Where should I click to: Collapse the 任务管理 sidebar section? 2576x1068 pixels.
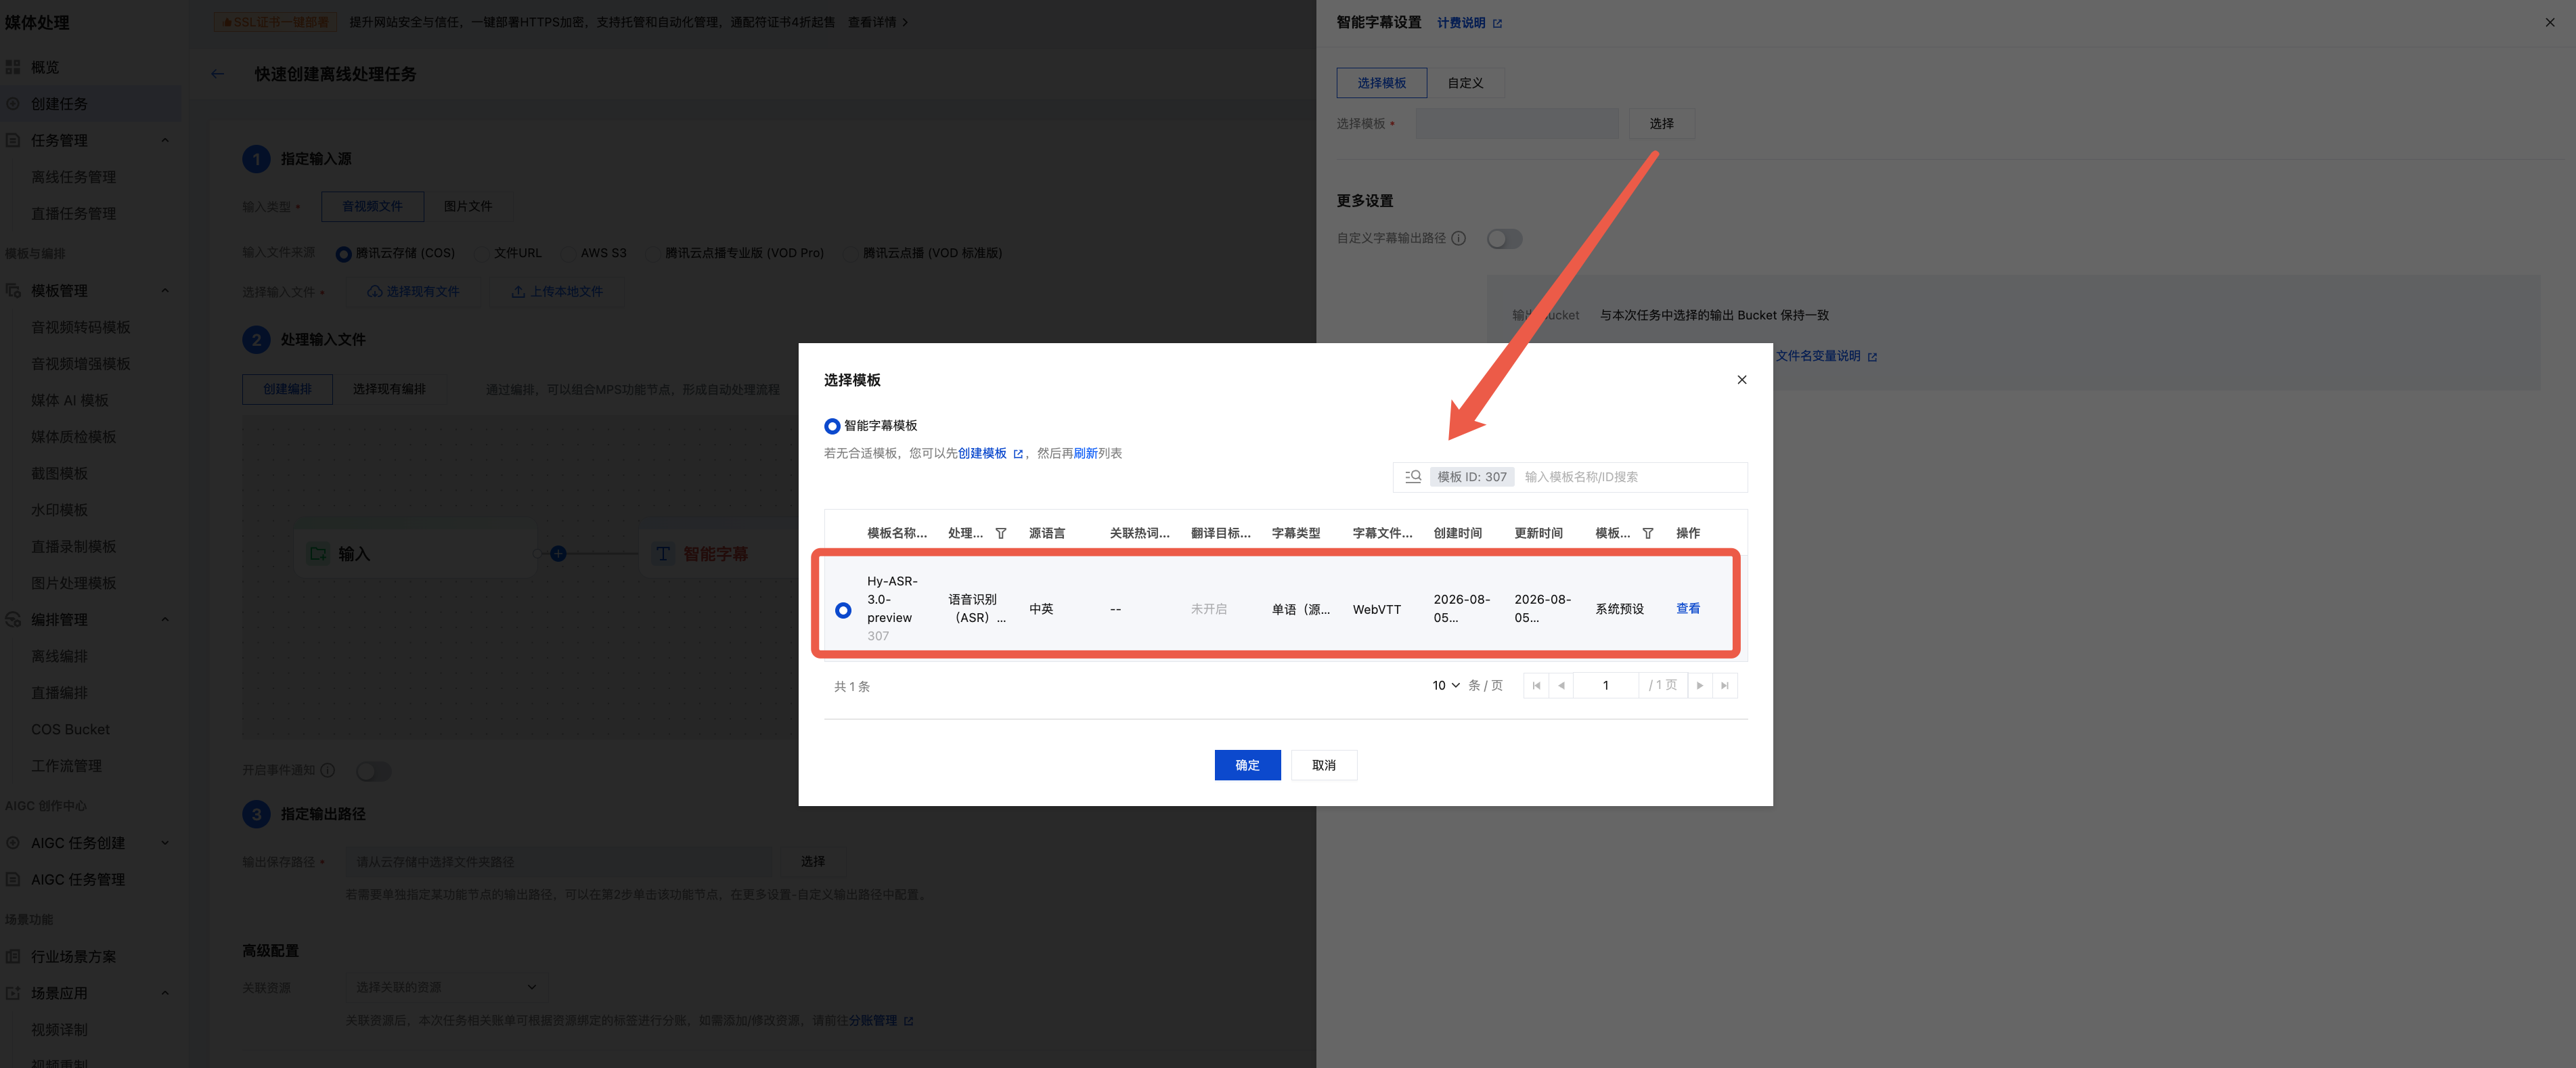coord(165,141)
